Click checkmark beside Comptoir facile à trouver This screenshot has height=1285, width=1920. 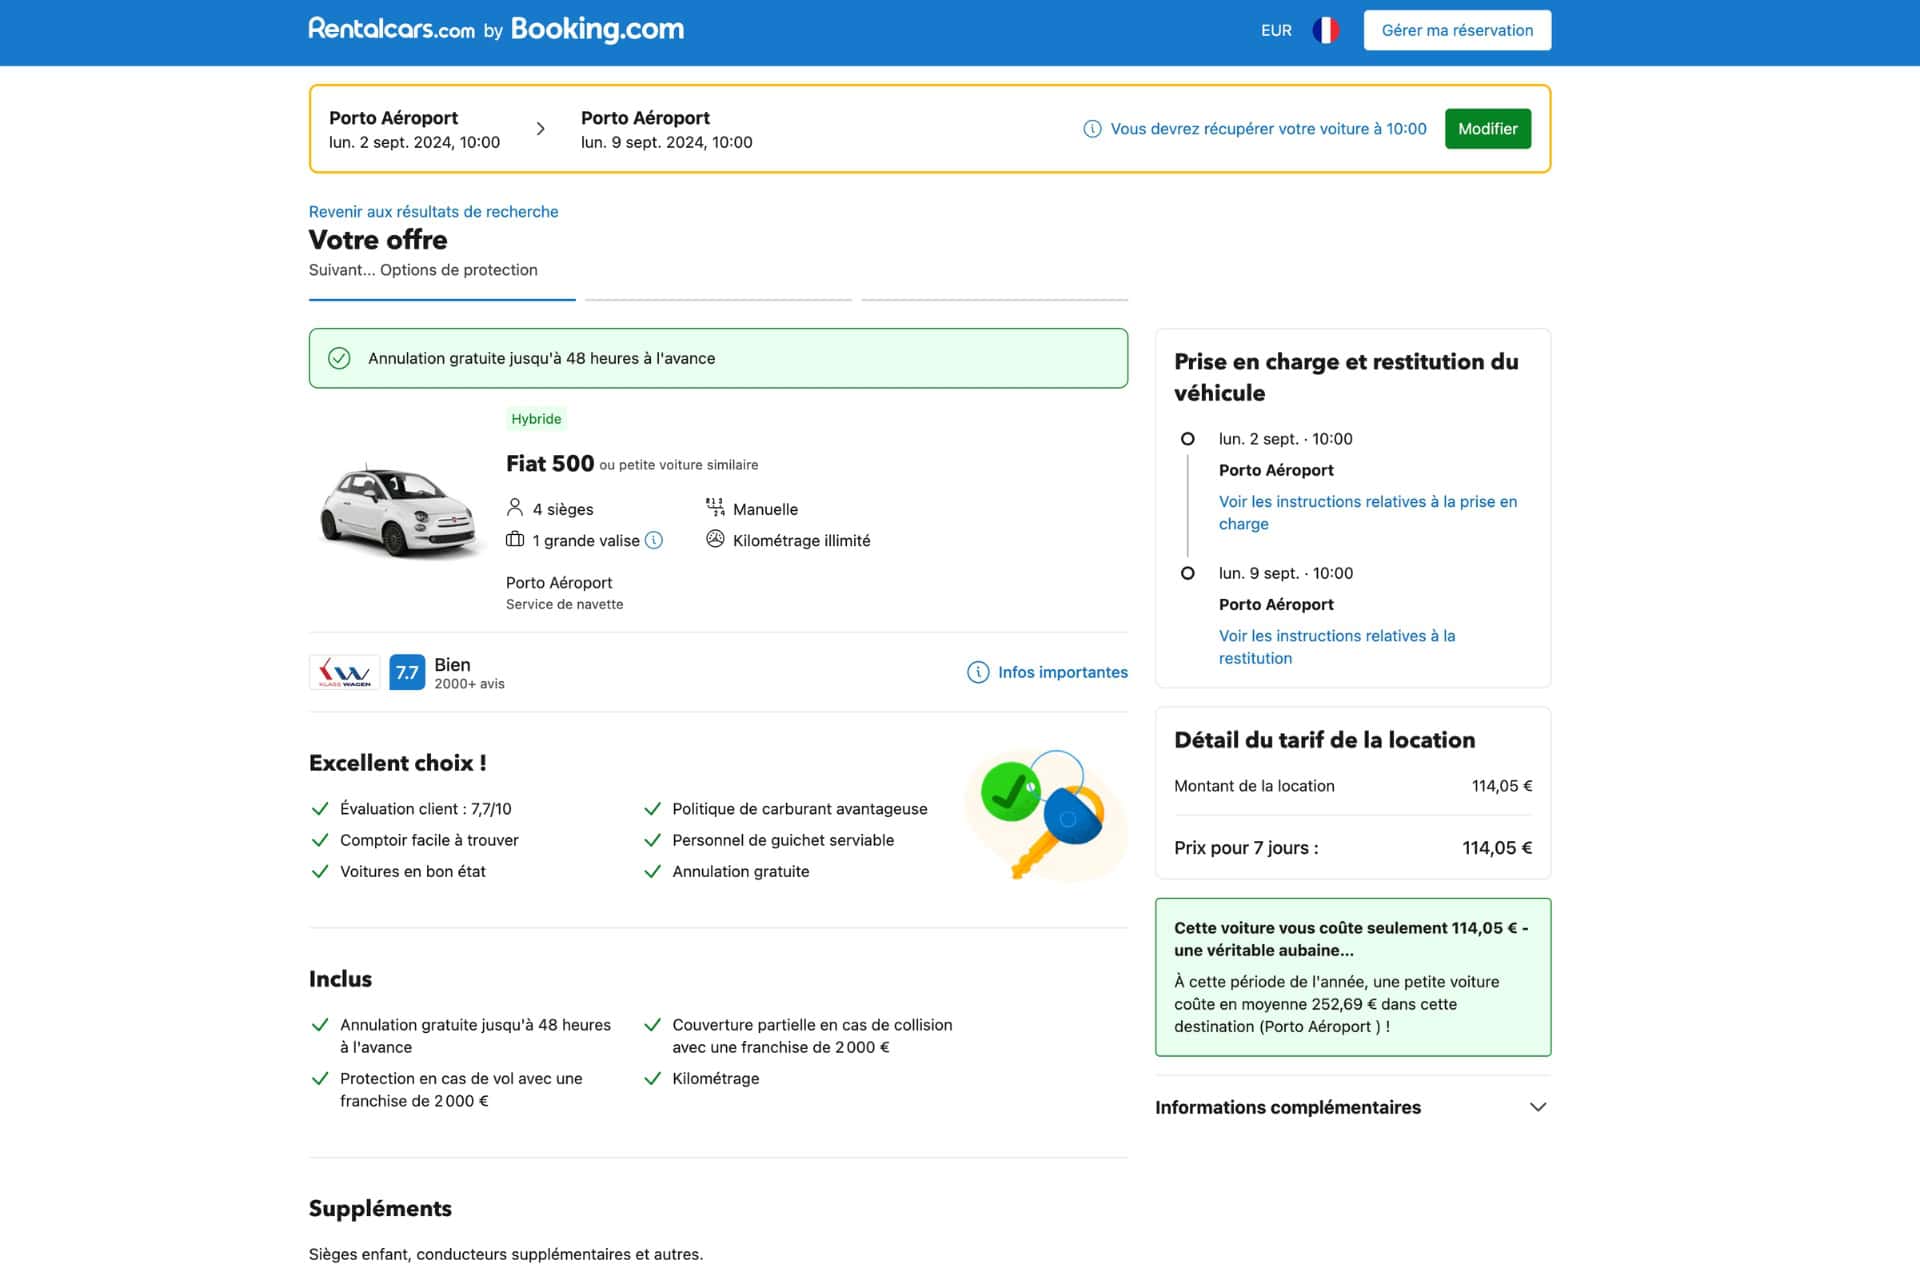pyautogui.click(x=320, y=840)
